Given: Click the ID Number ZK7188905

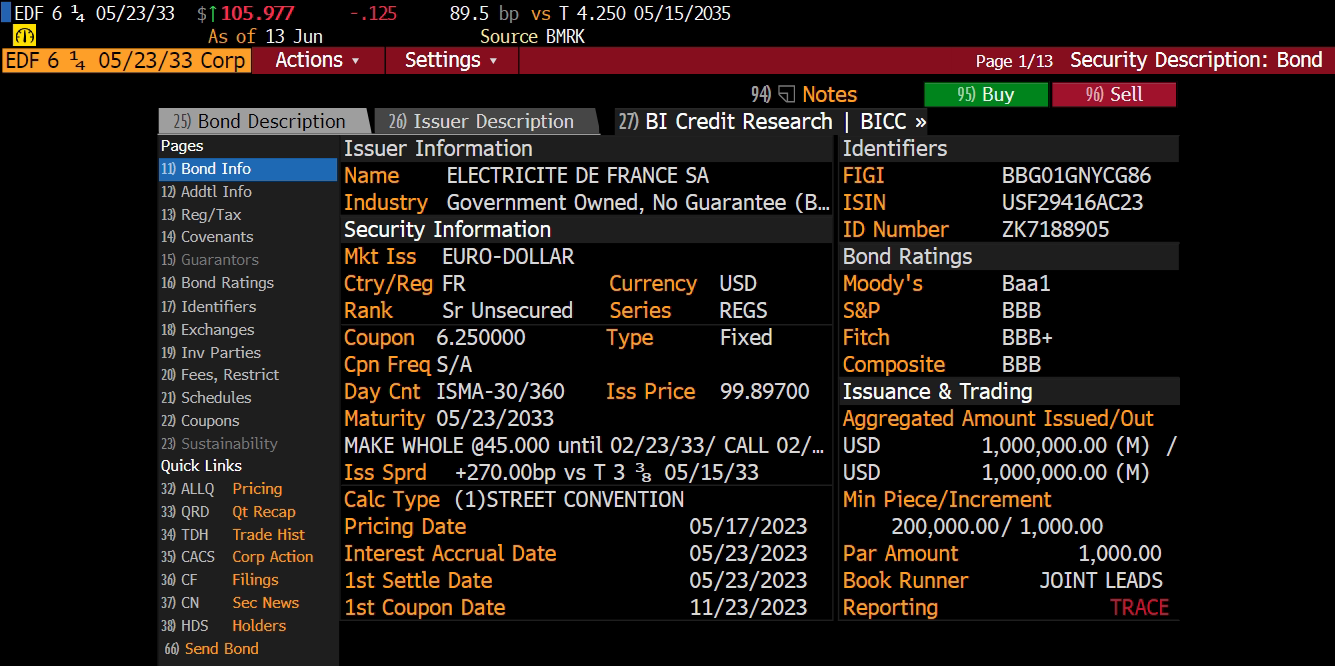Looking at the screenshot, I should (1055, 230).
